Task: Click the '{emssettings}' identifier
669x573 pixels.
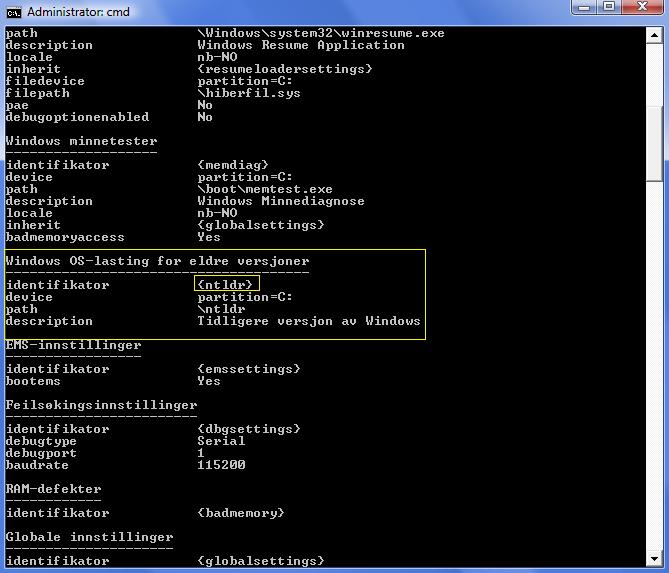Action: [249, 369]
